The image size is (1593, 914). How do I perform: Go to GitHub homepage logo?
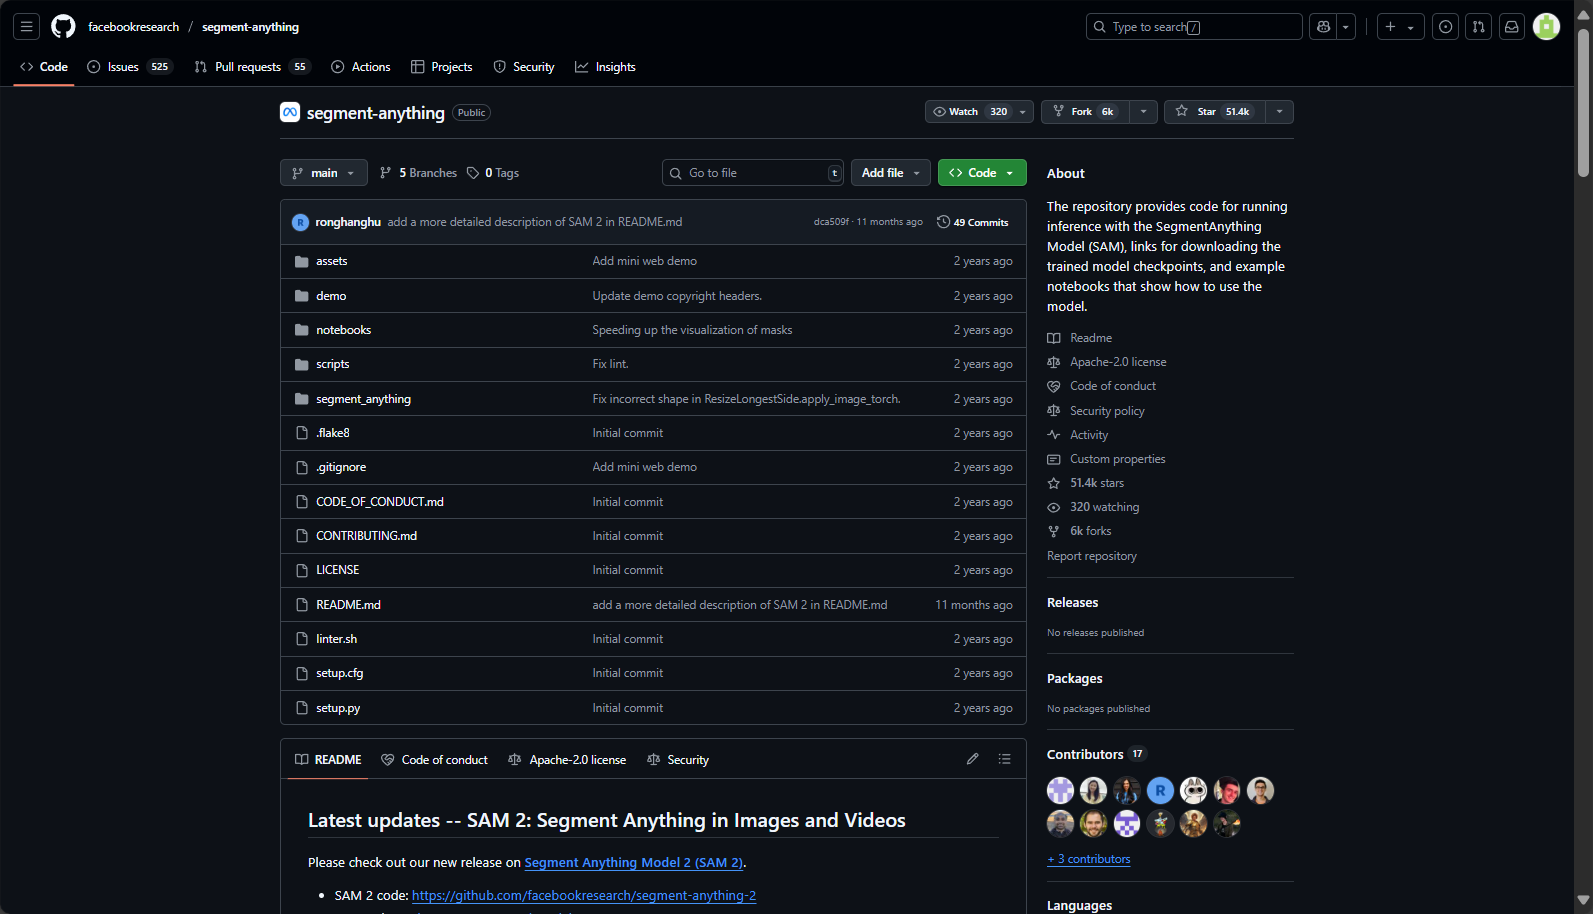[x=63, y=27]
